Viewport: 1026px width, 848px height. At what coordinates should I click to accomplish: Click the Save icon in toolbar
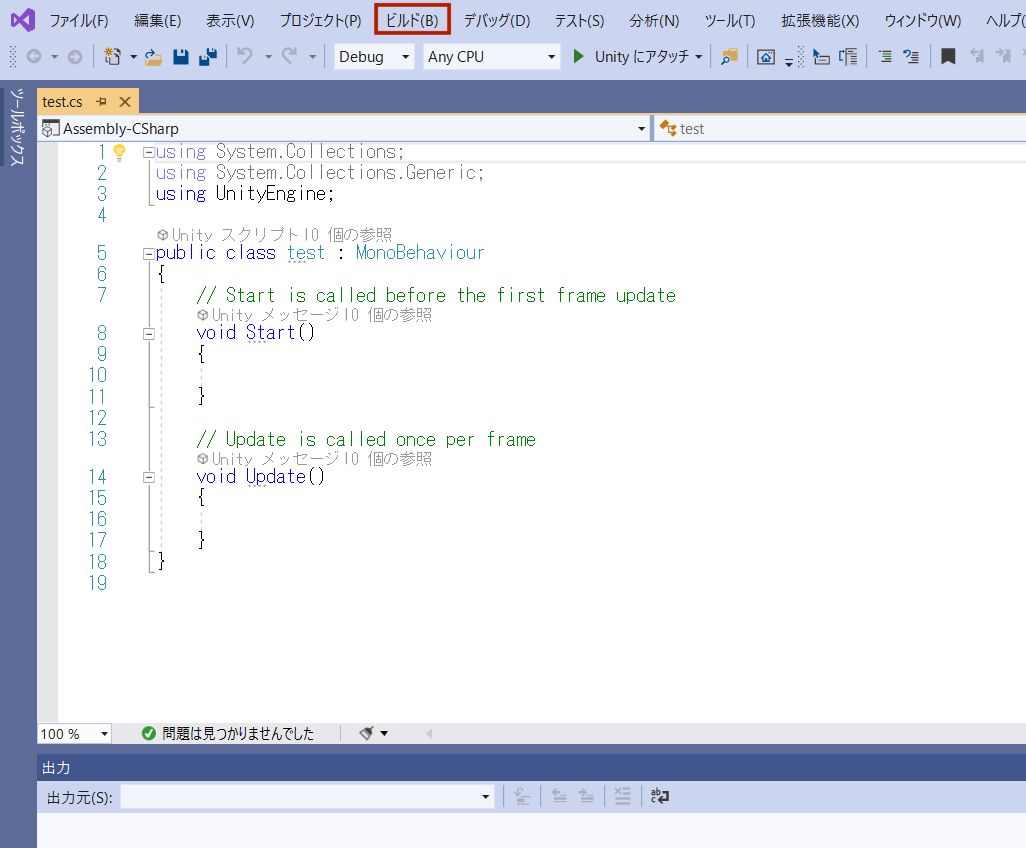pyautogui.click(x=181, y=57)
